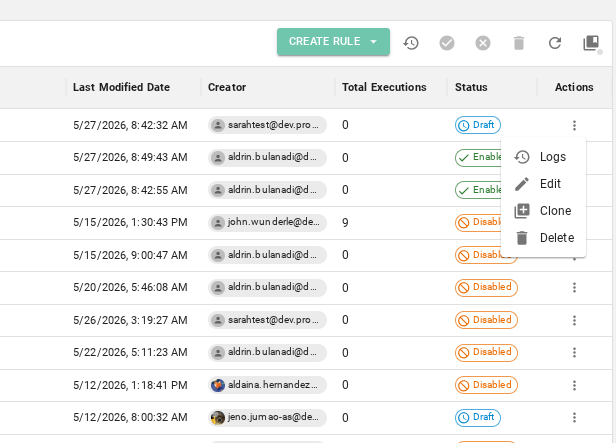Sort by Total Executions column header
The width and height of the screenshot is (616, 443).
point(384,87)
